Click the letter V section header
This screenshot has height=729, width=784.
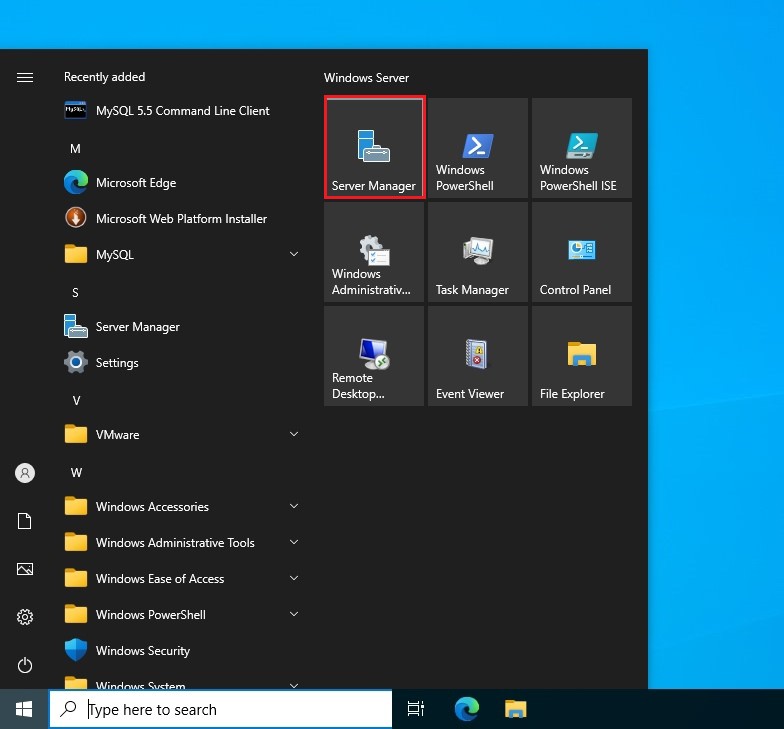pyautogui.click(x=76, y=400)
